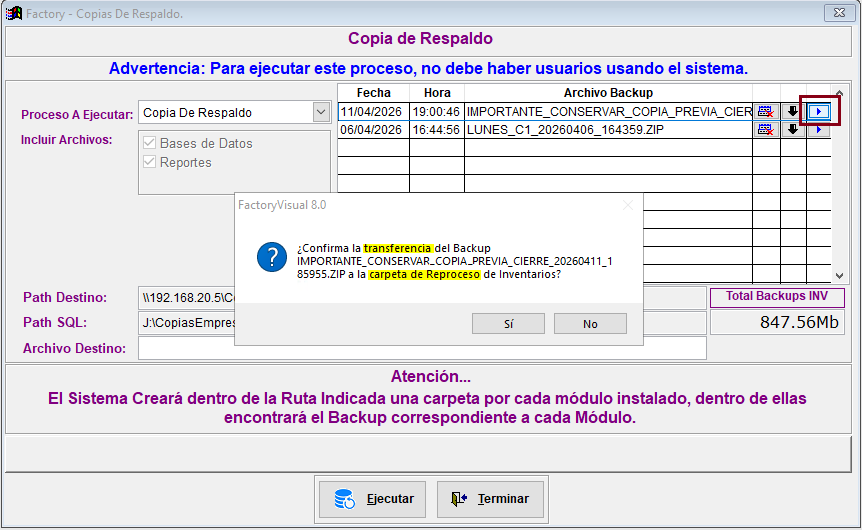Toggle the Reportes checkbox
The image size is (862, 530).
[x=150, y=162]
